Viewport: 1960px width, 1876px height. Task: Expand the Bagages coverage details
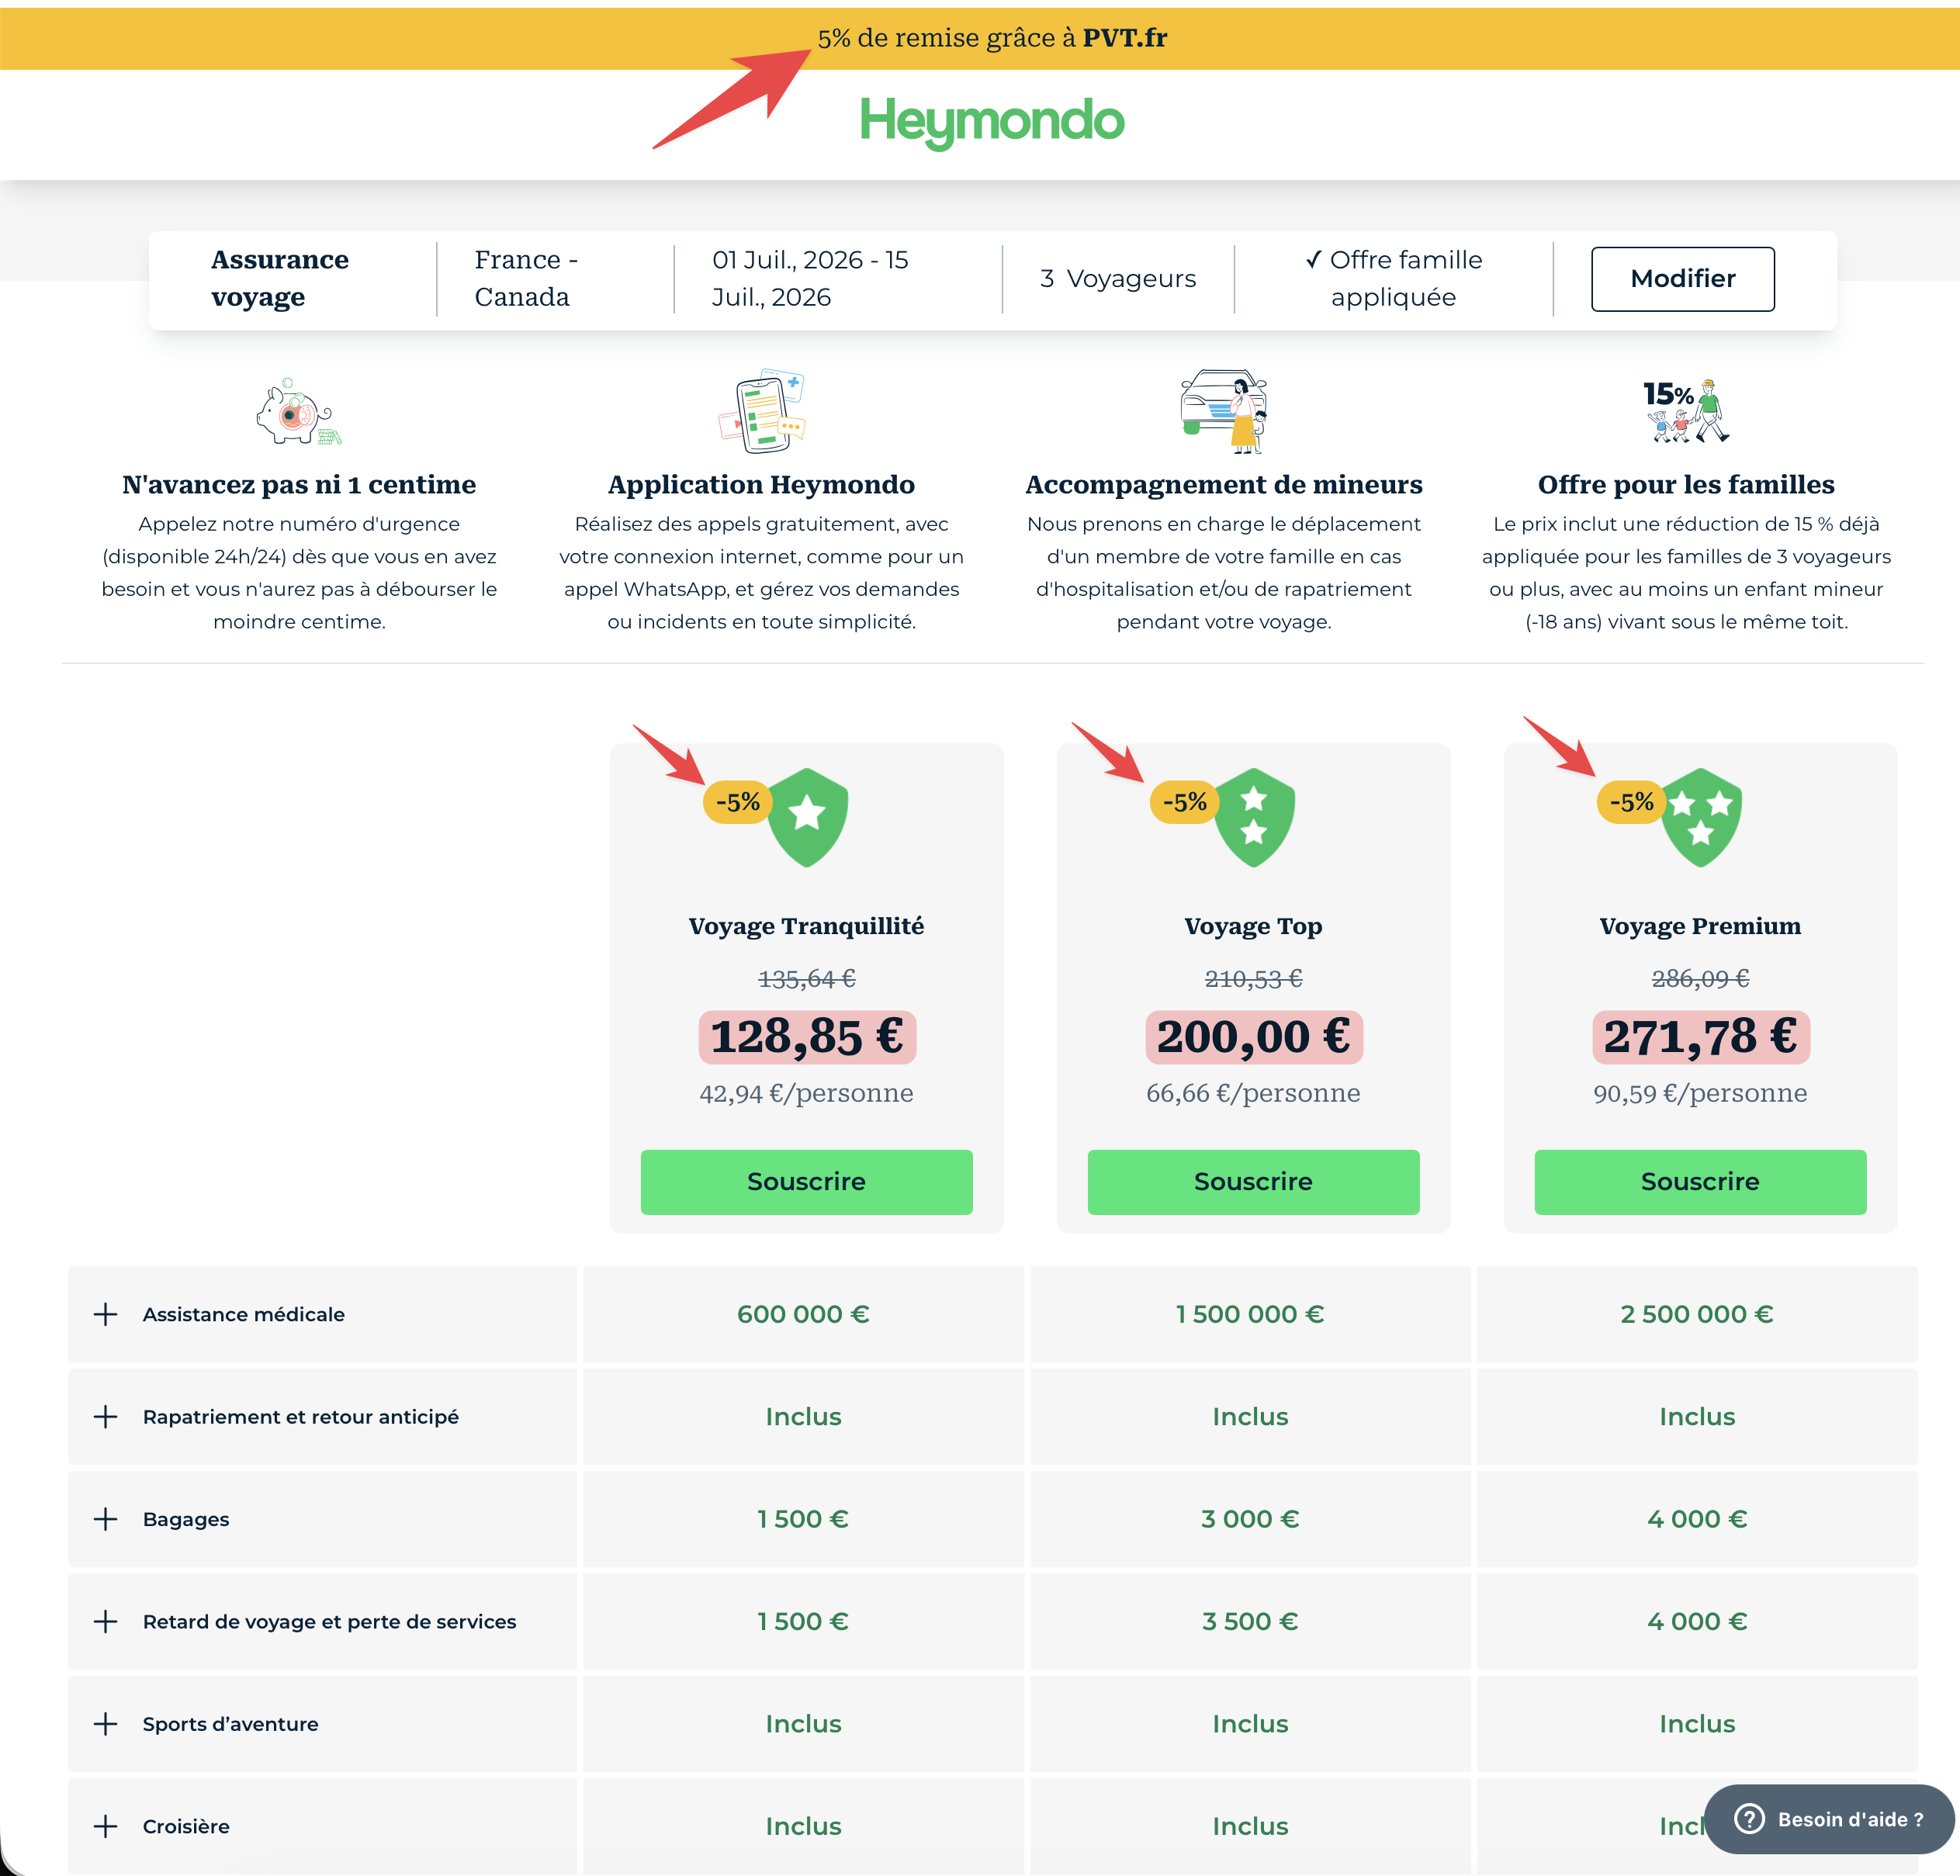(x=105, y=1519)
